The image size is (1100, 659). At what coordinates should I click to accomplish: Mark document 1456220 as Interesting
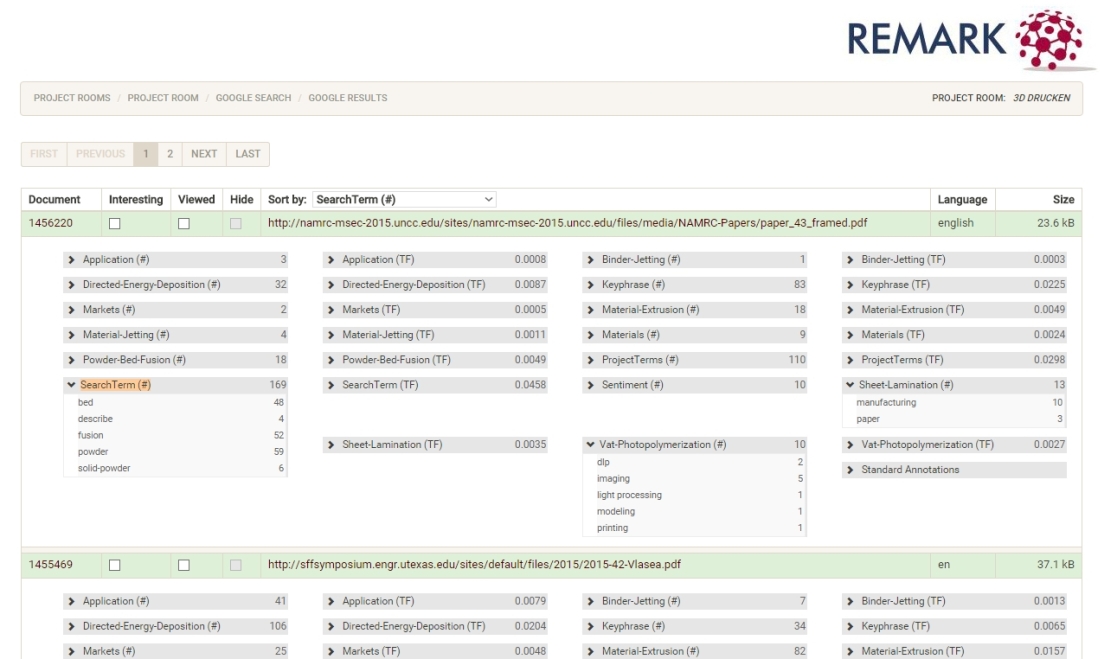[x=115, y=223]
